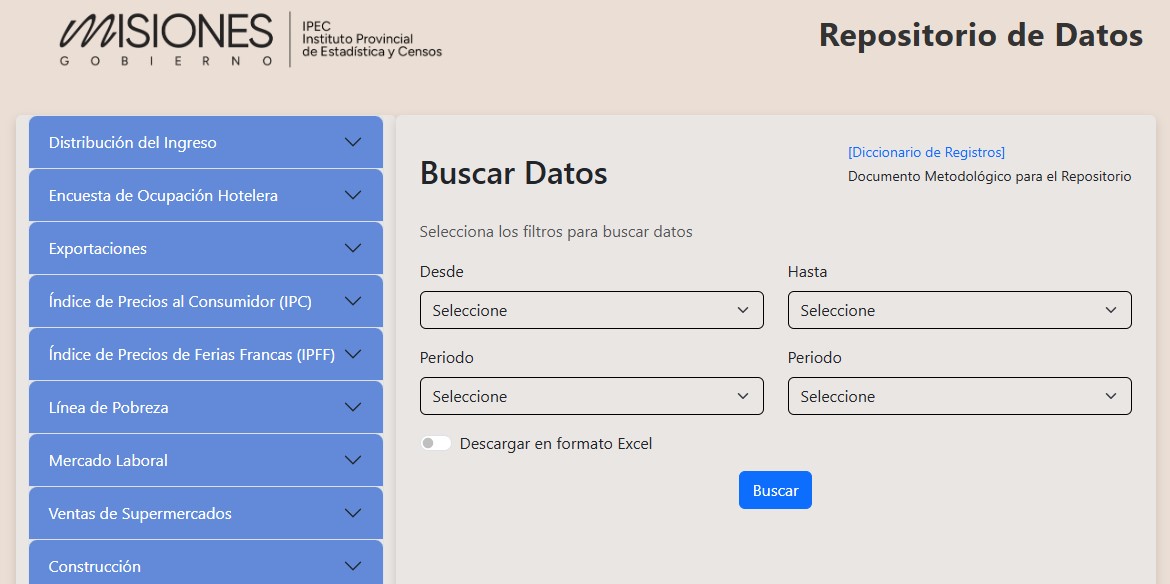Expand the Exportaciones category
The image size is (1170, 584).
(x=205, y=248)
